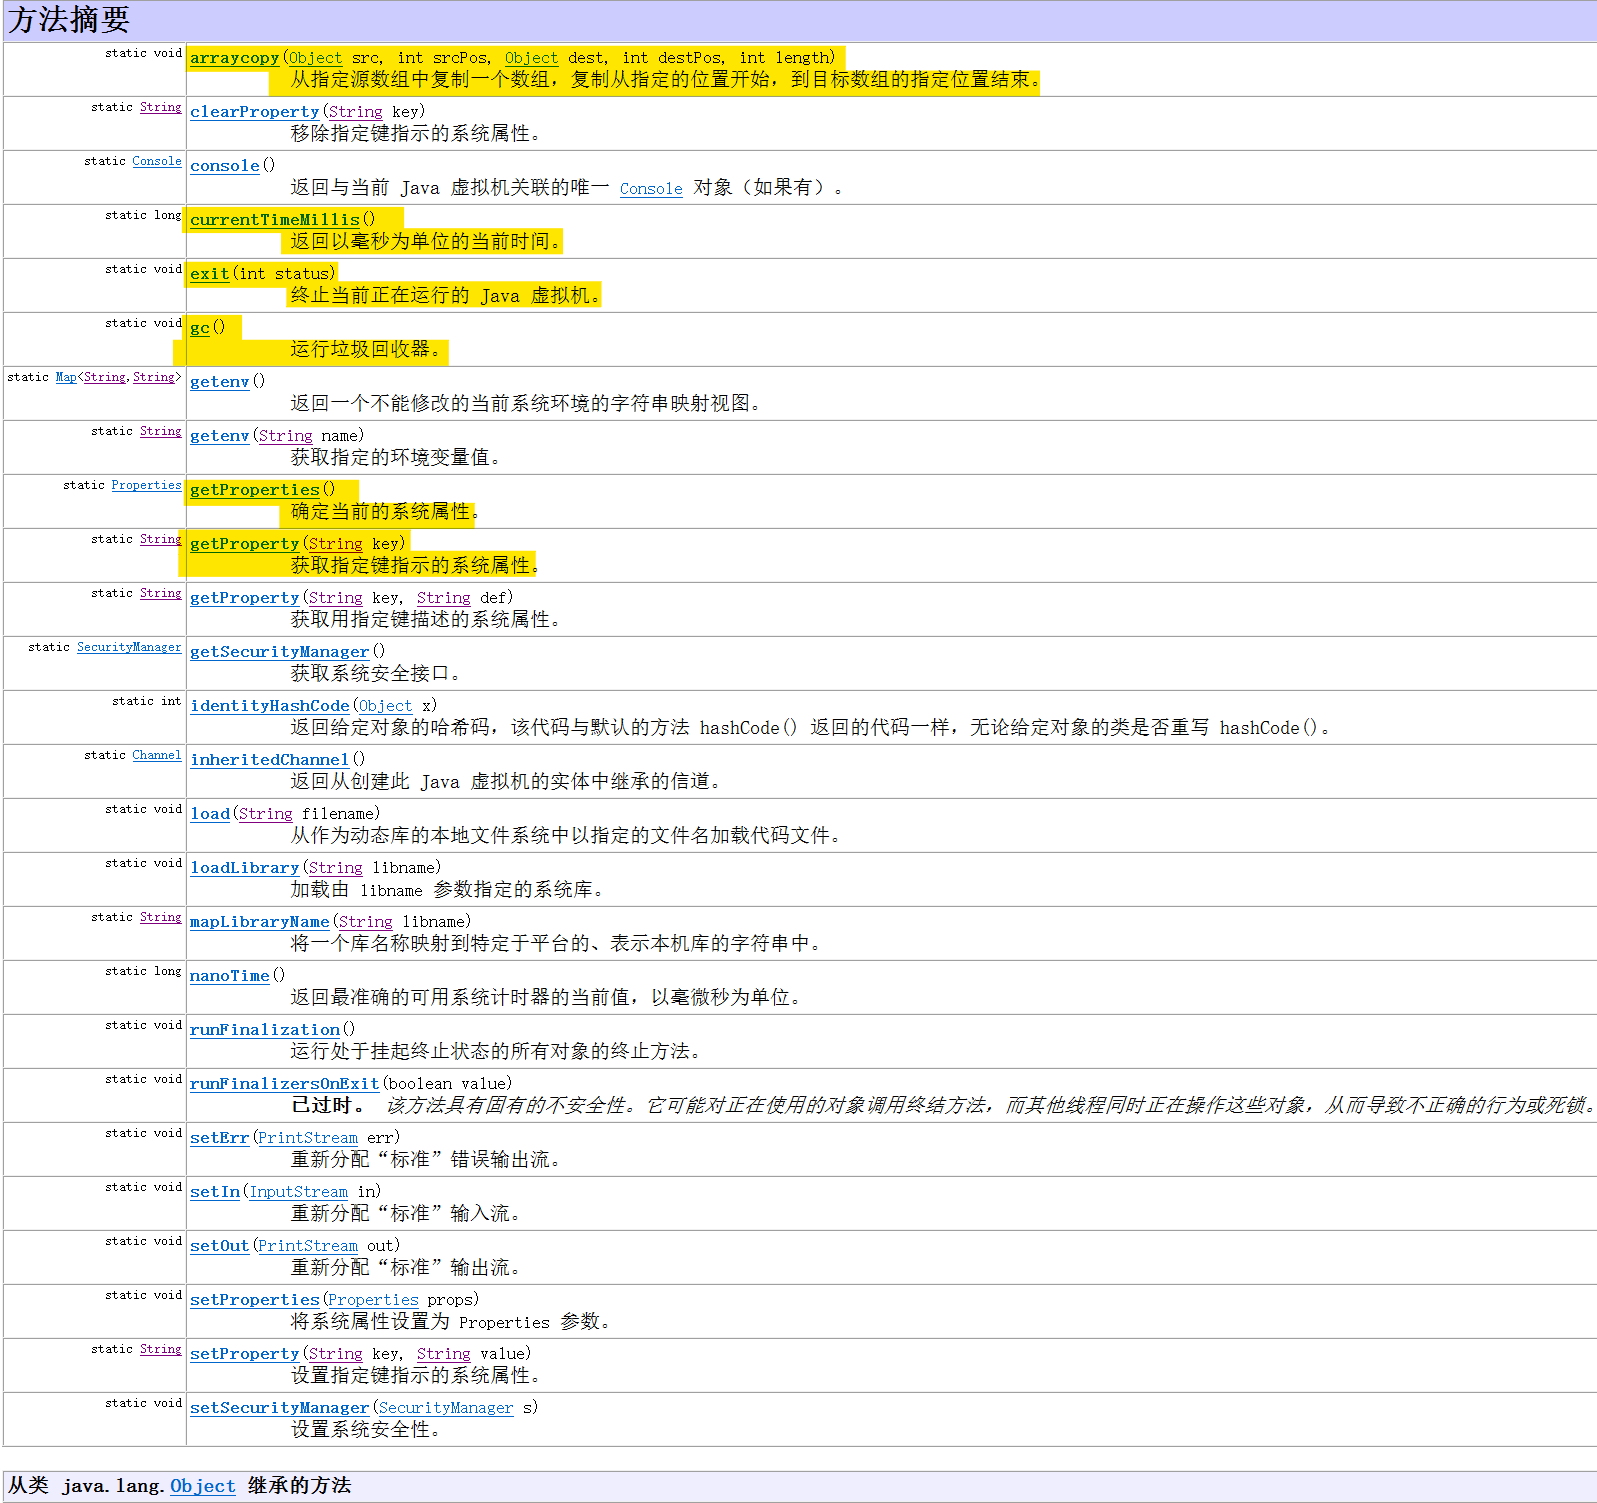
Task: Click String parameter link in clearProperty
Action: tap(355, 112)
